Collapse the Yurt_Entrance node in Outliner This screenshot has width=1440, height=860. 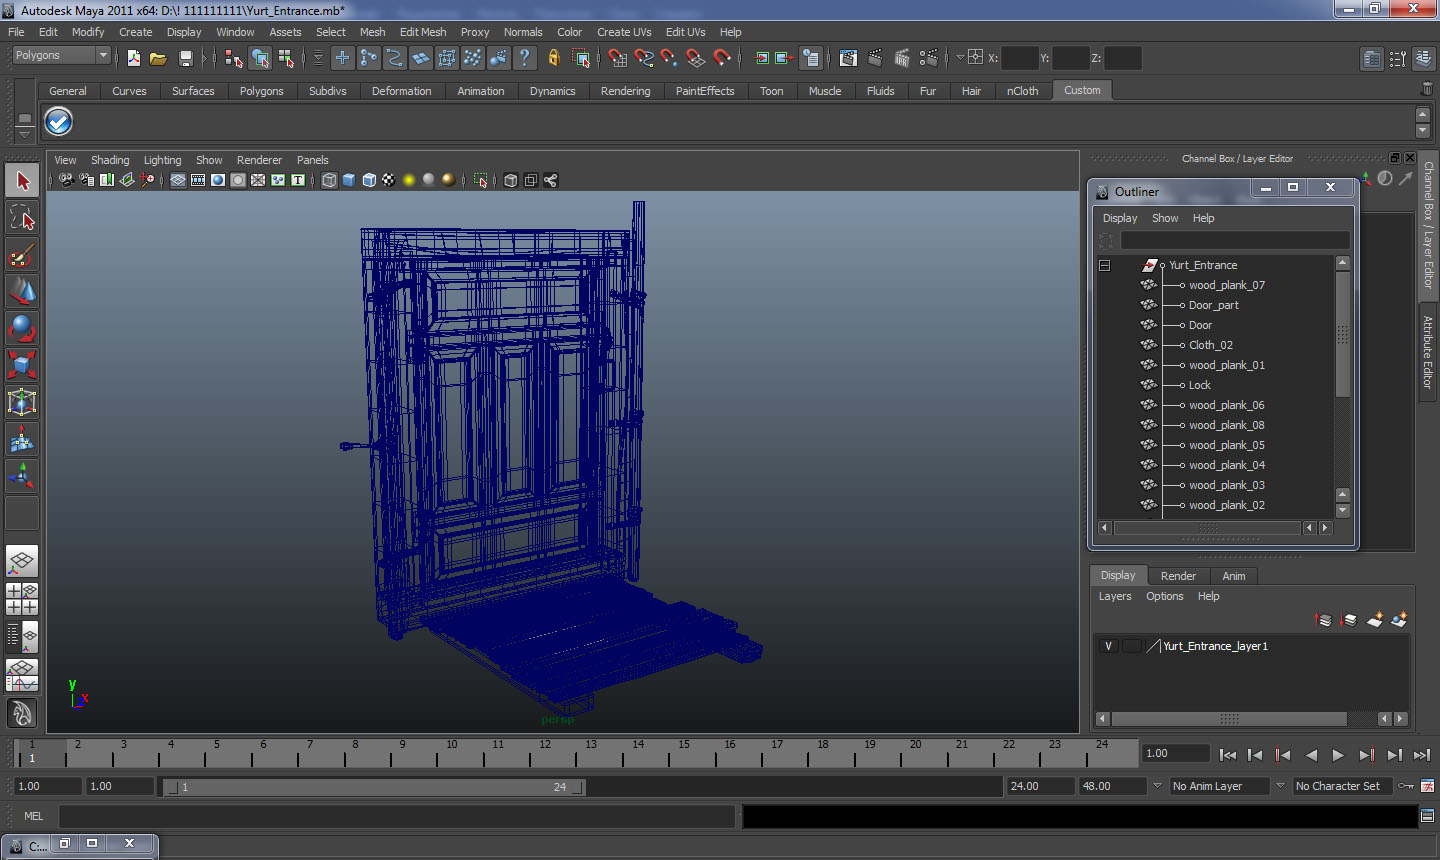1105,265
